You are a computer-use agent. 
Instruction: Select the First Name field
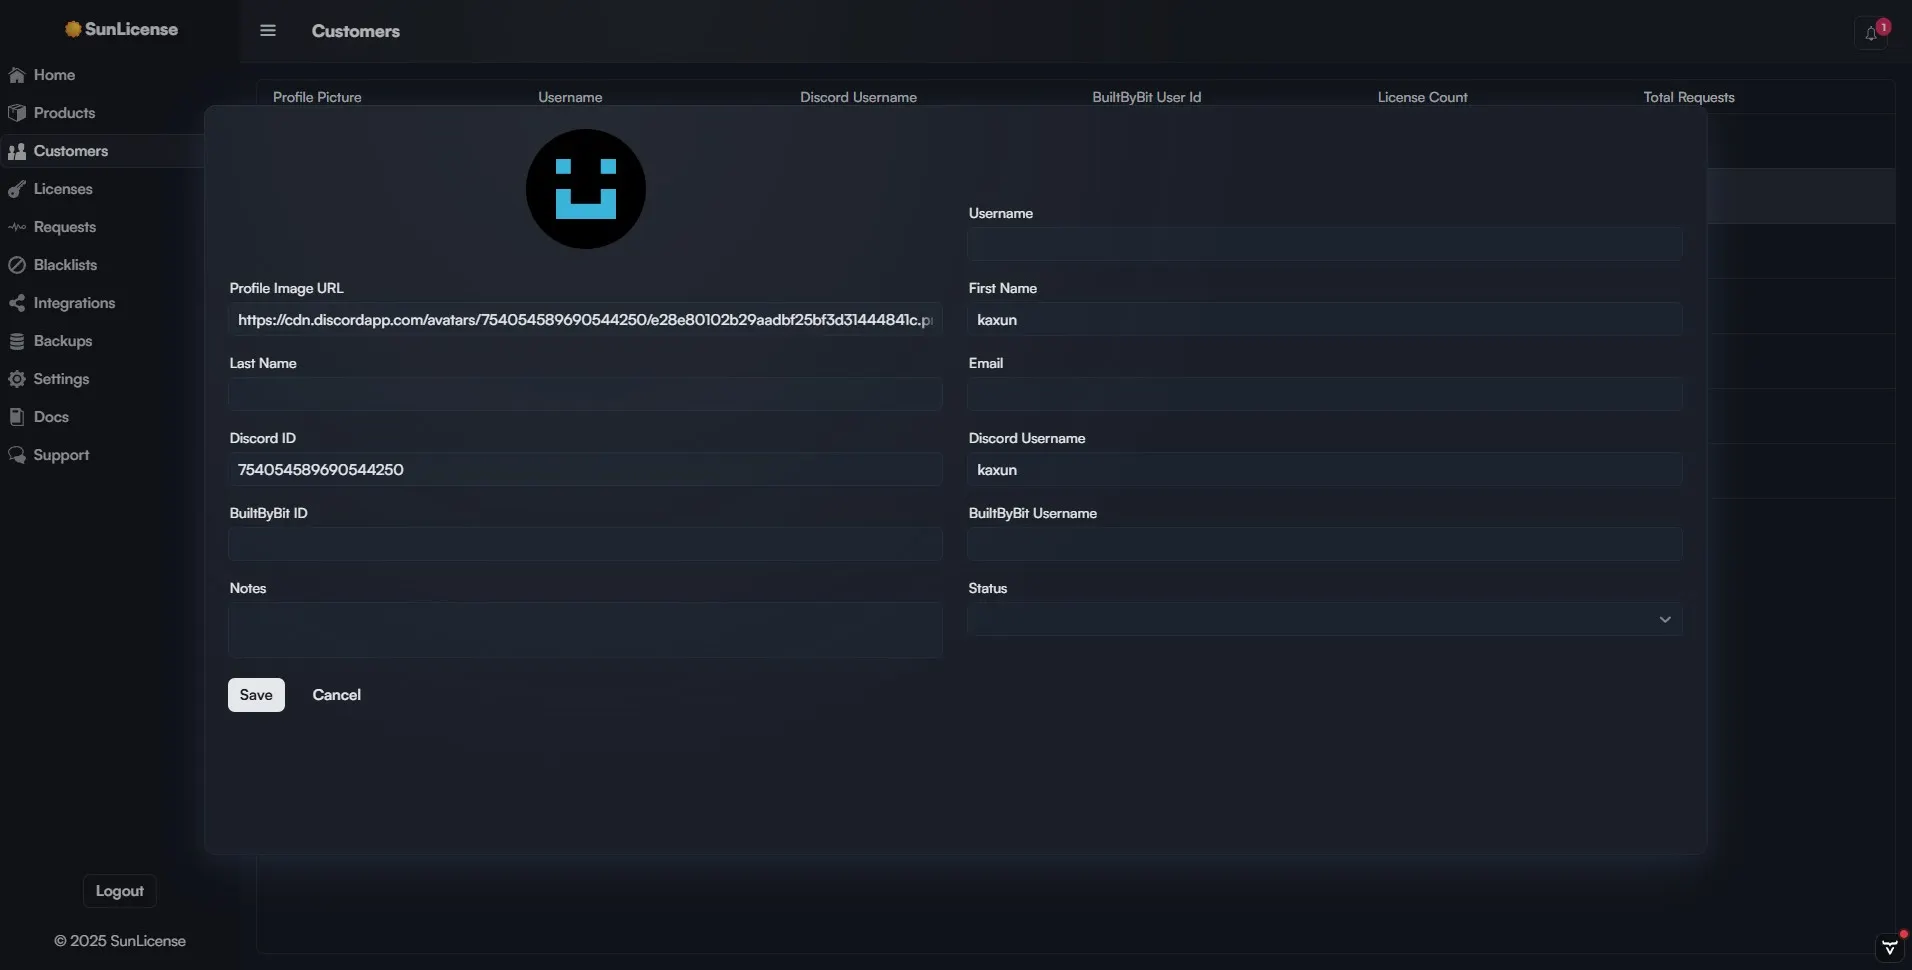click(1325, 319)
